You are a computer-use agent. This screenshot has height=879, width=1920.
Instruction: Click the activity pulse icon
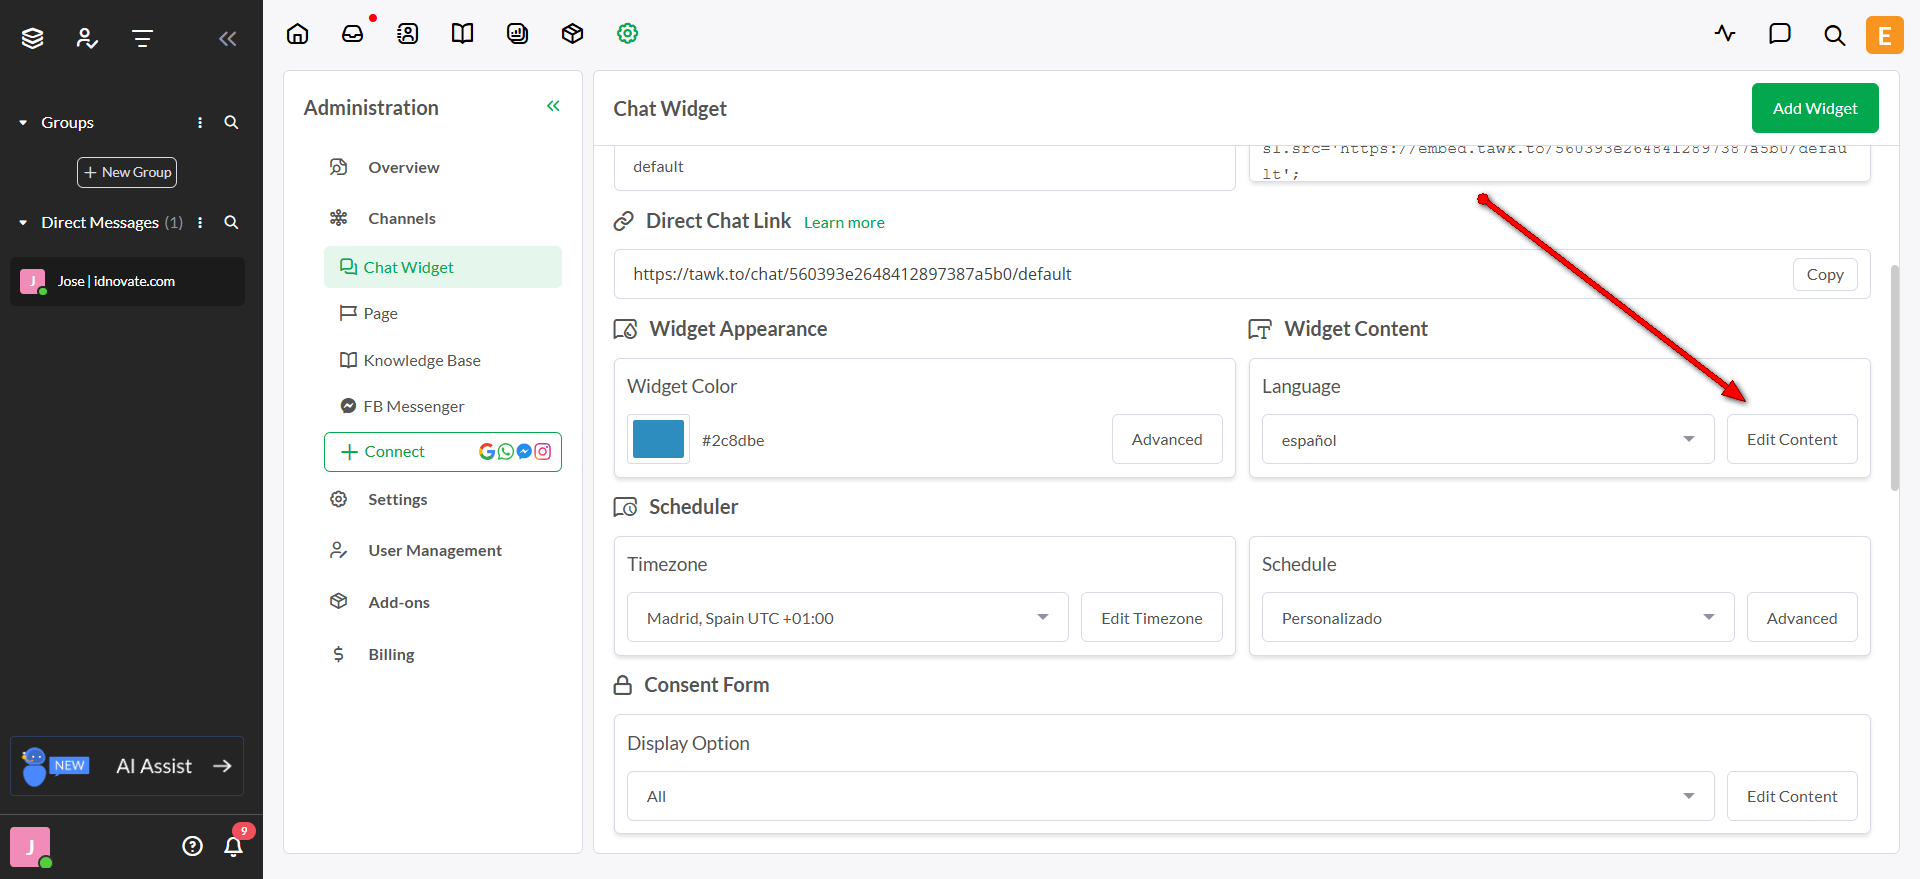click(x=1725, y=34)
